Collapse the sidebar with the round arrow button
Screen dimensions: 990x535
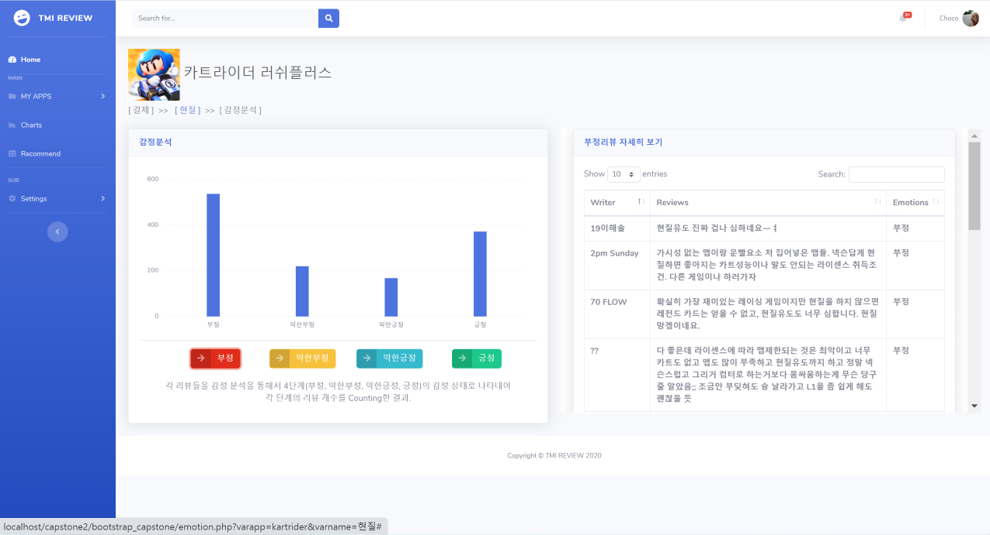pos(57,232)
